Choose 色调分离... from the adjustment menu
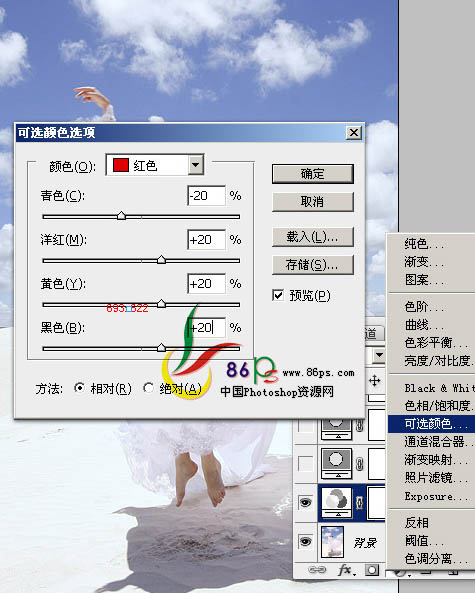Screen dimensions: 475x593 [432, 558]
